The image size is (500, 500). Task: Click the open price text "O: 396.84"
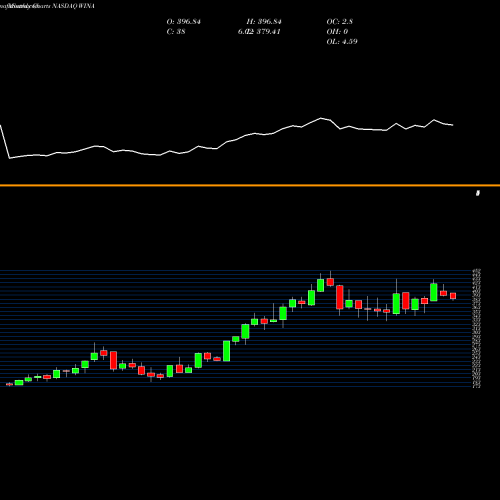click(x=184, y=22)
